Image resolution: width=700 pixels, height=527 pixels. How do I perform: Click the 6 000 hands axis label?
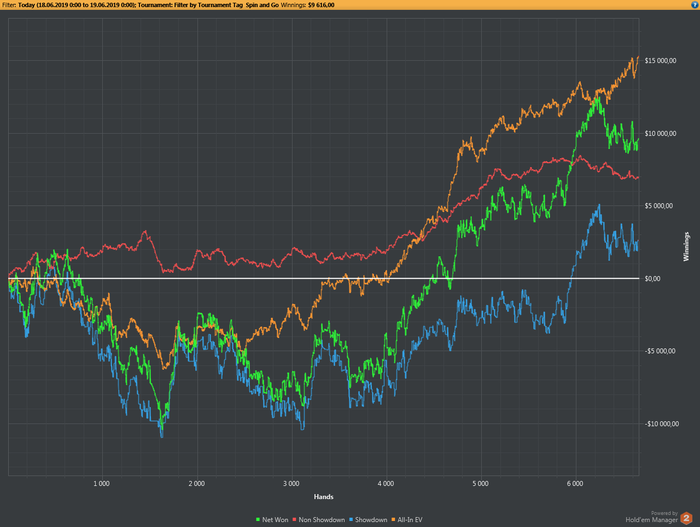575,484
